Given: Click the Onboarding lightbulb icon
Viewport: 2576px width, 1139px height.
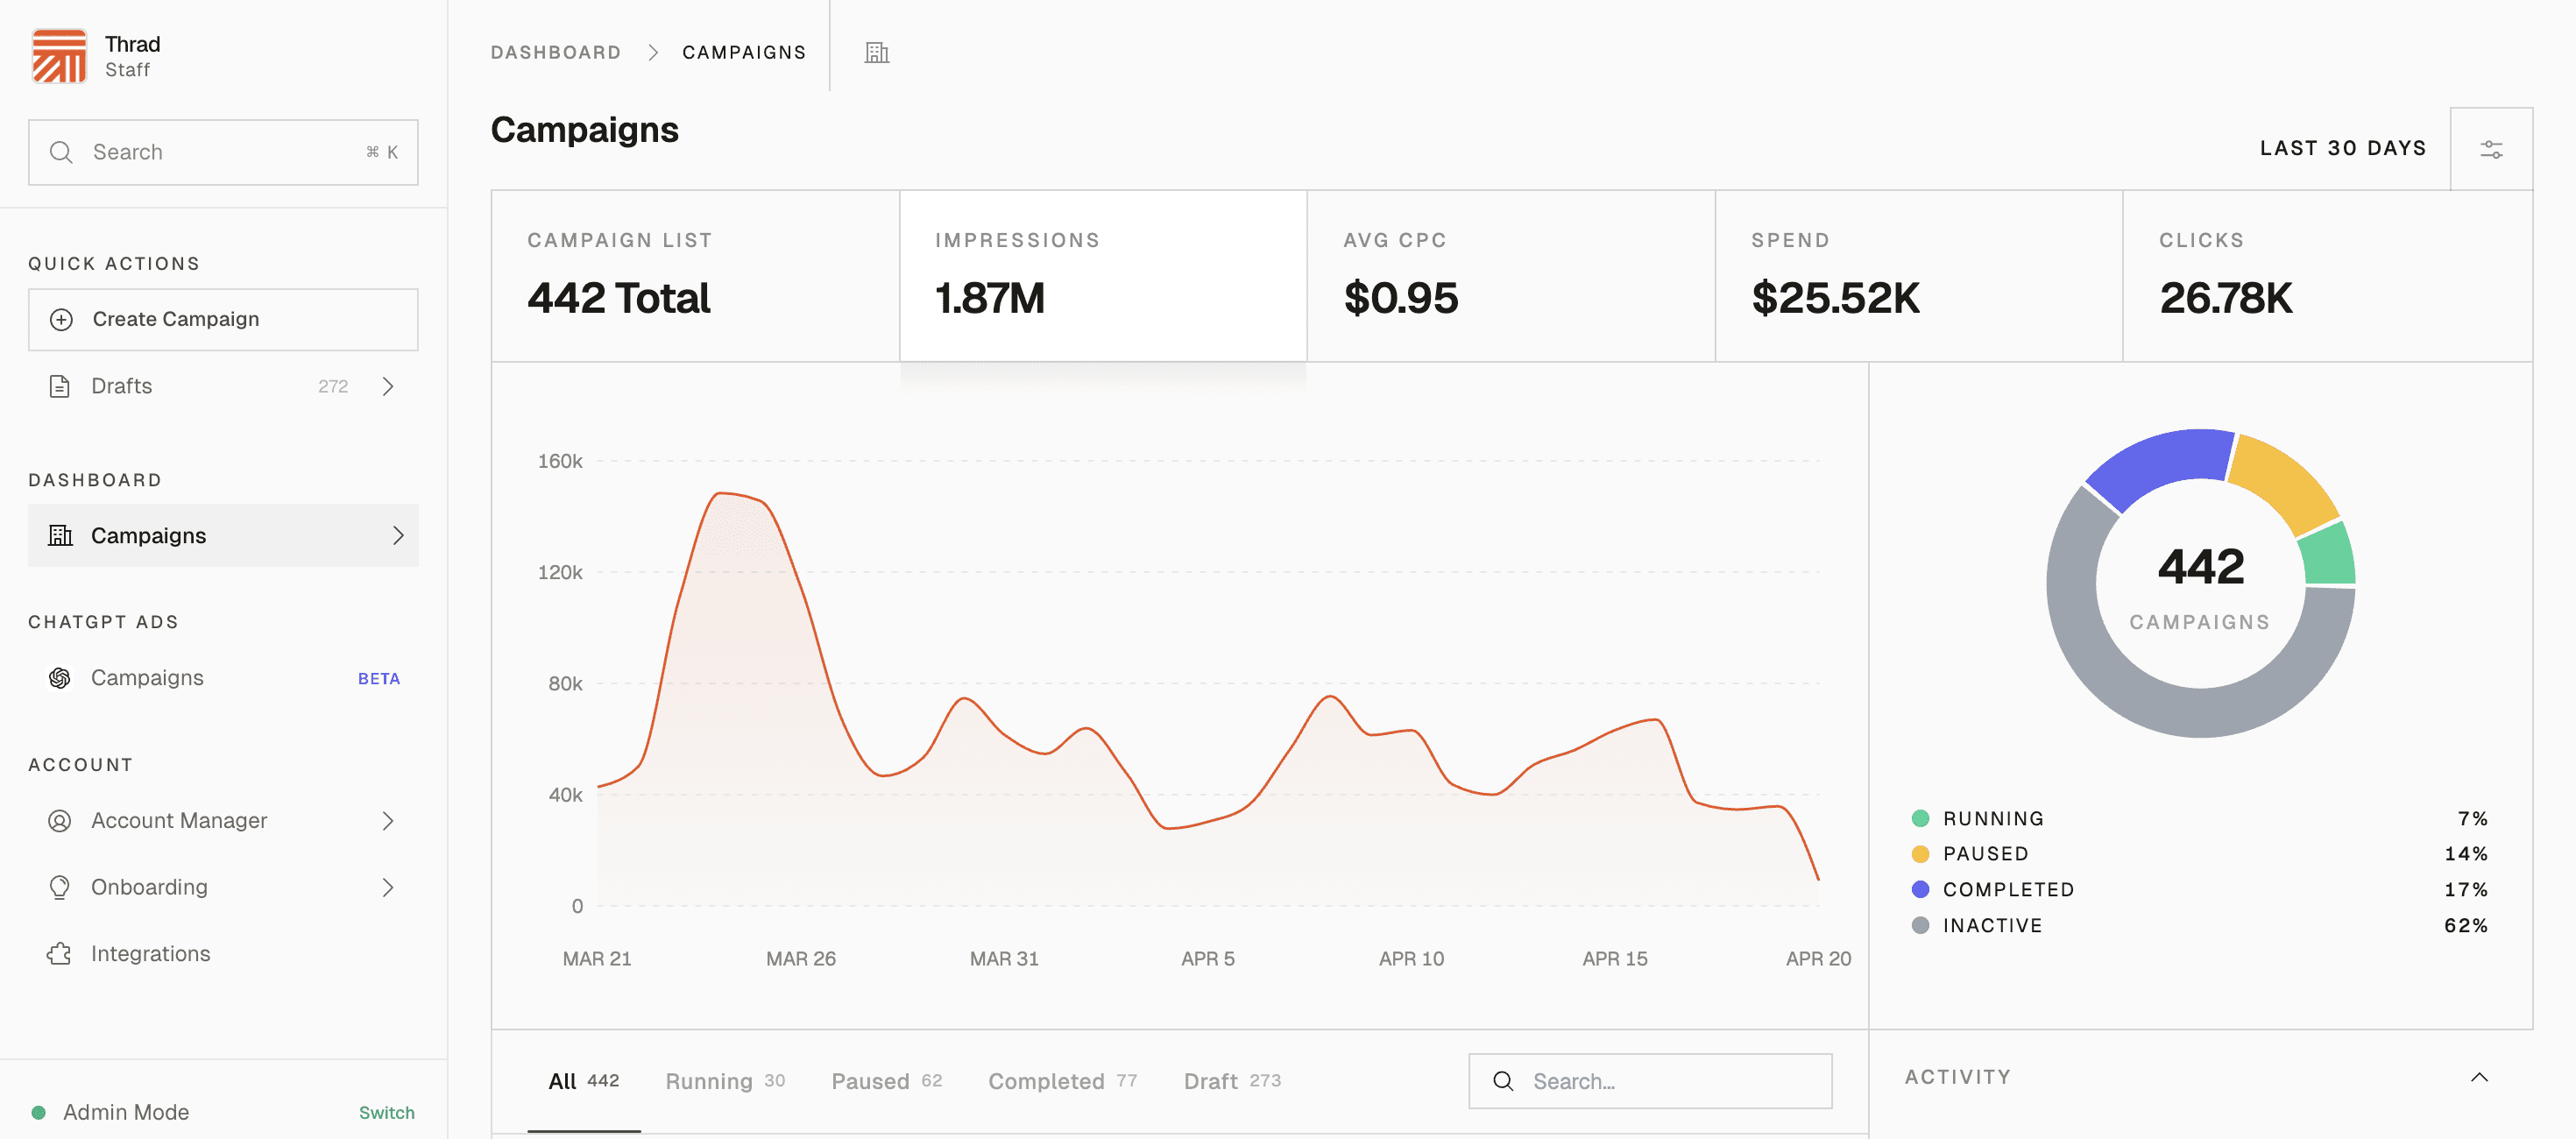Looking at the screenshot, I should point(60,887).
